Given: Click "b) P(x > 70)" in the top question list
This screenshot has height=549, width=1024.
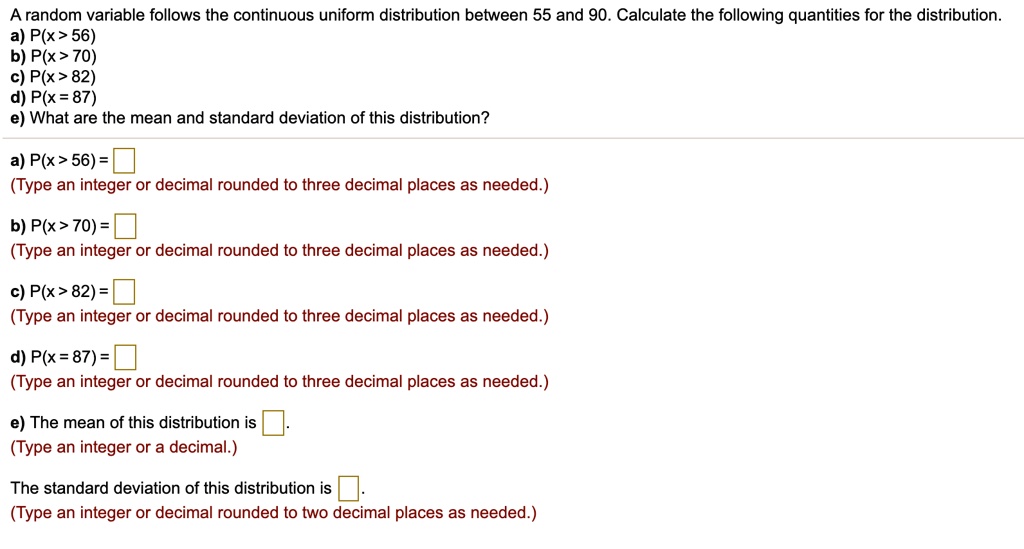Looking at the screenshot, I should (53, 57).
